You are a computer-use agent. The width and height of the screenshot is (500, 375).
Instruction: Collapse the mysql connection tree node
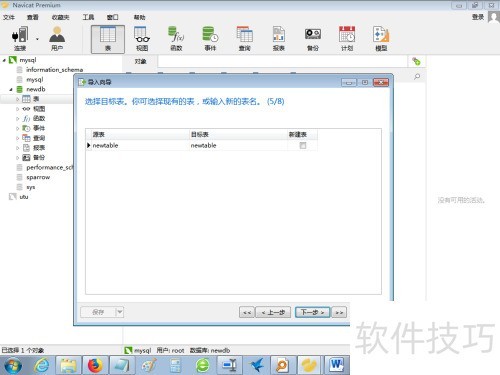tap(4, 60)
